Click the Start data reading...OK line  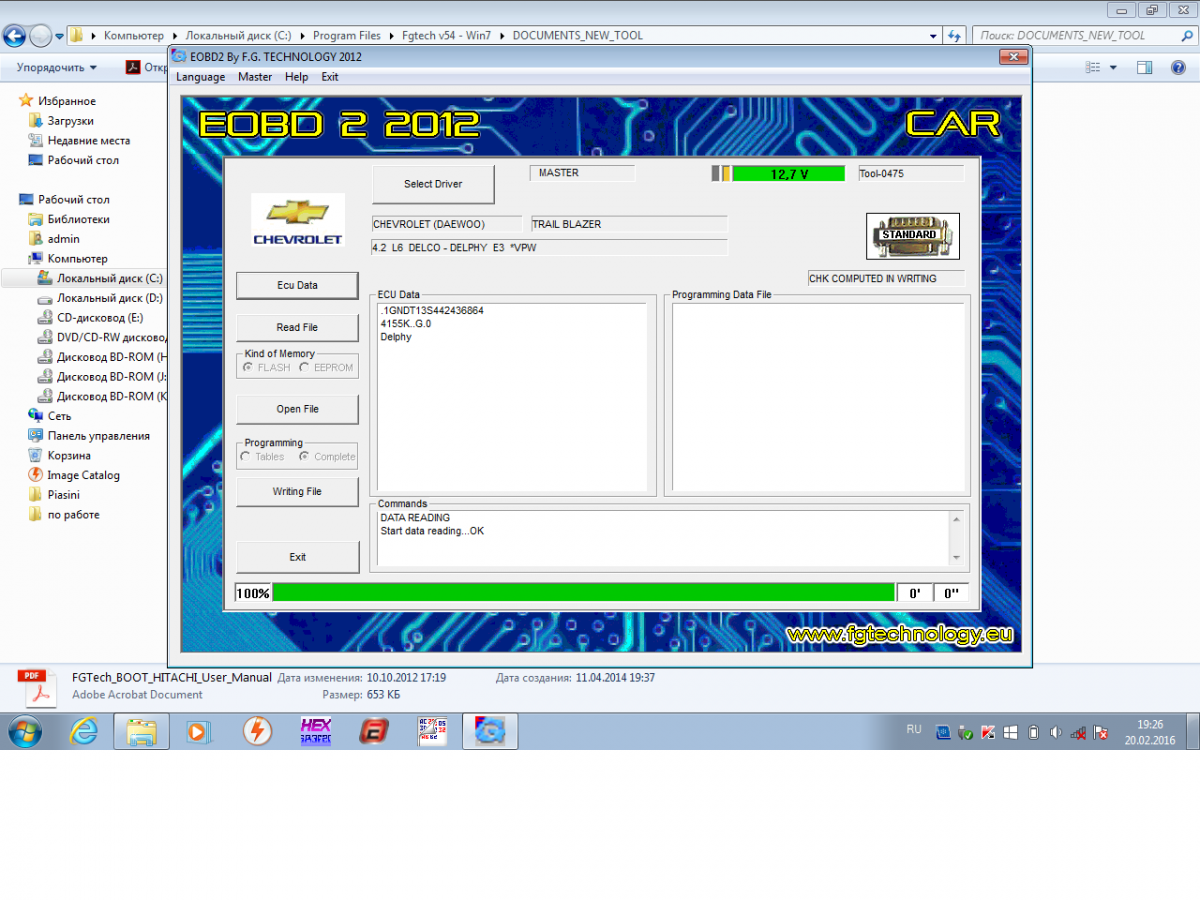click(x=432, y=531)
